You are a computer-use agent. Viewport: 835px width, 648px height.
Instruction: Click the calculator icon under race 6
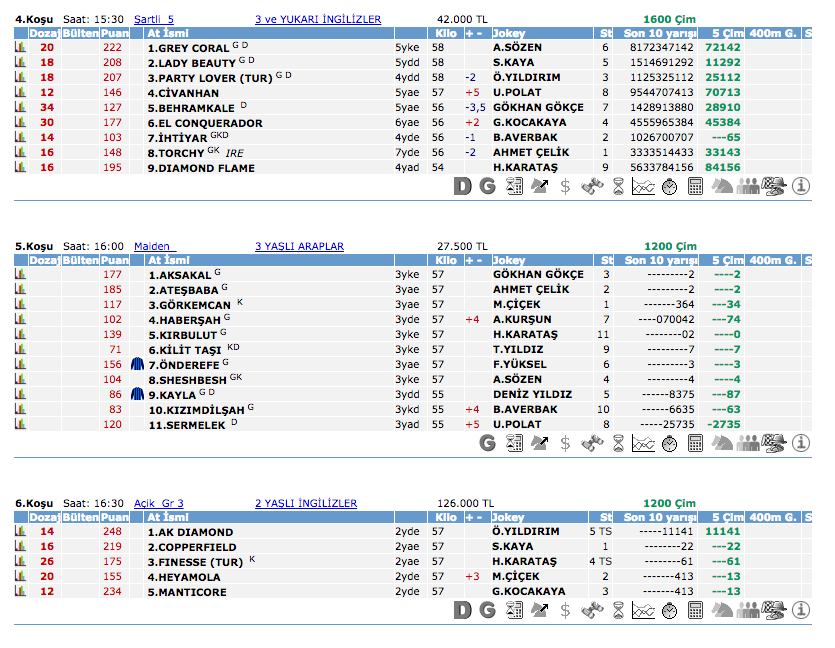696,610
